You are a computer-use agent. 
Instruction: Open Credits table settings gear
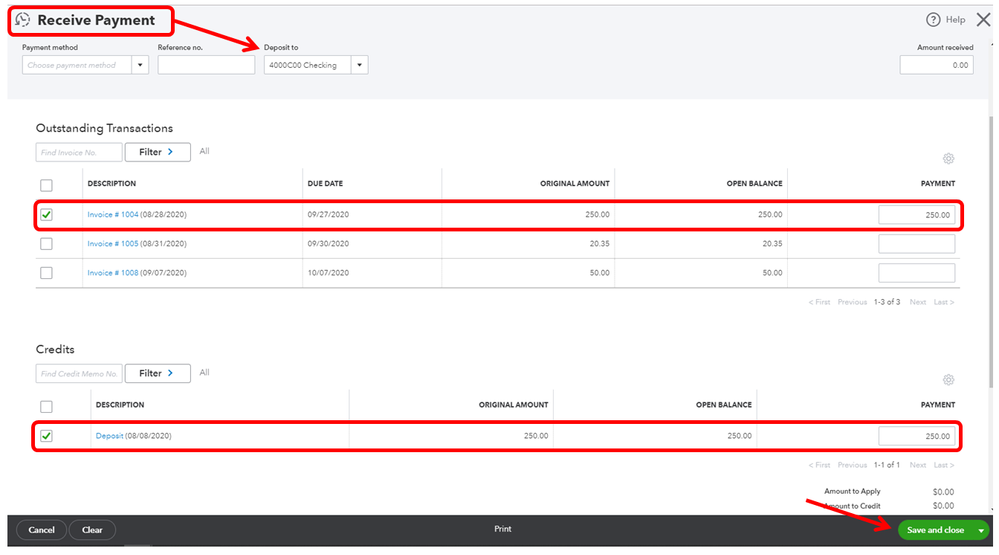(x=948, y=380)
